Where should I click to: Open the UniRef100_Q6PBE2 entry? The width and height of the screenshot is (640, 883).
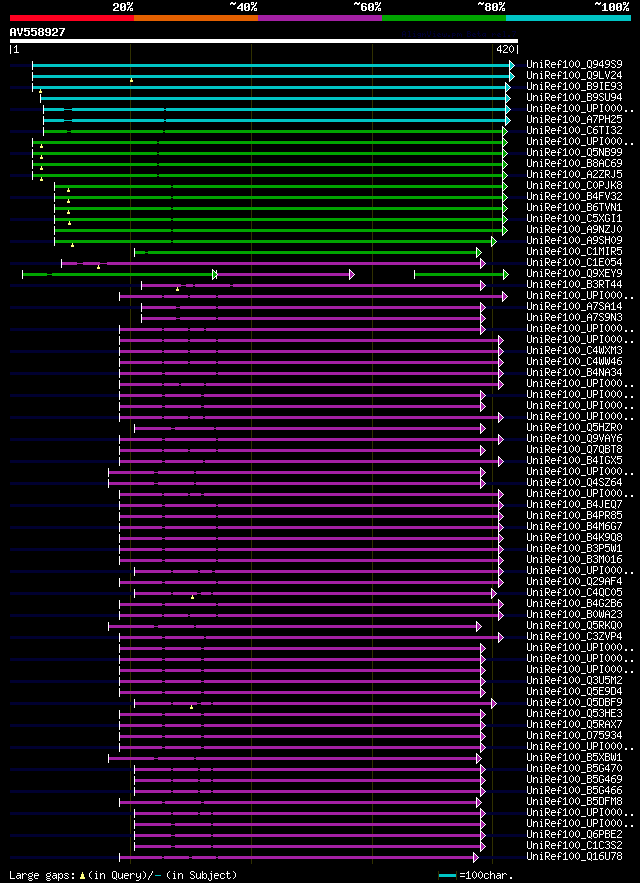(574, 833)
